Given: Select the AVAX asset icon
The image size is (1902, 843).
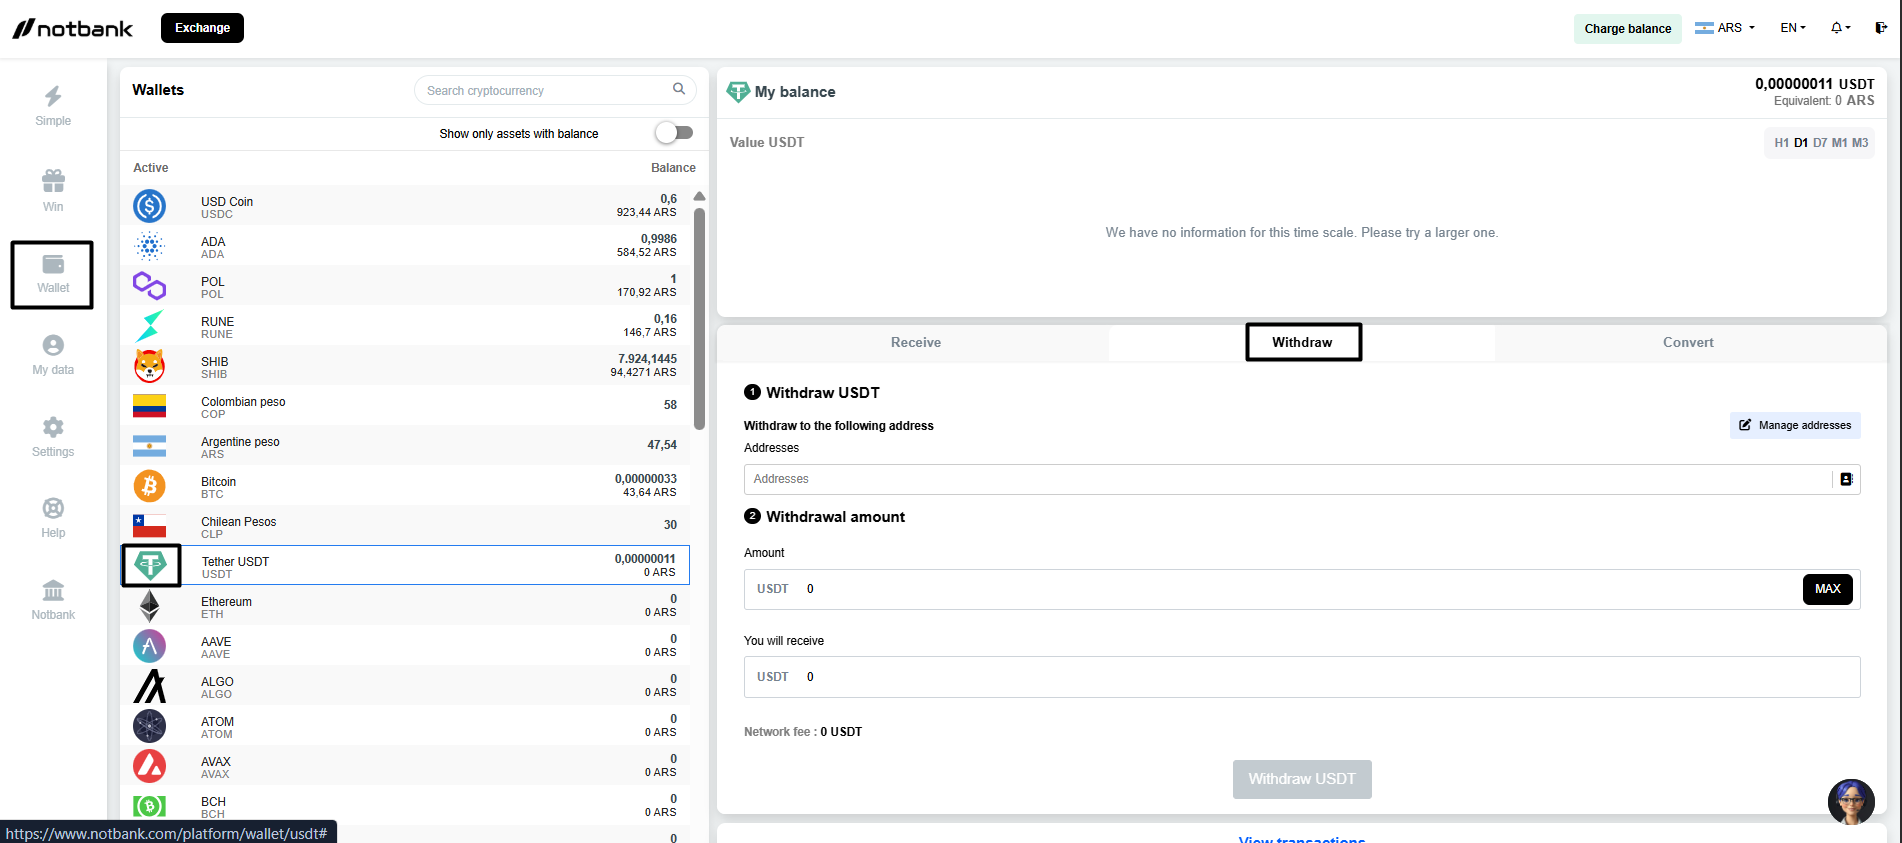Looking at the screenshot, I should point(149,766).
